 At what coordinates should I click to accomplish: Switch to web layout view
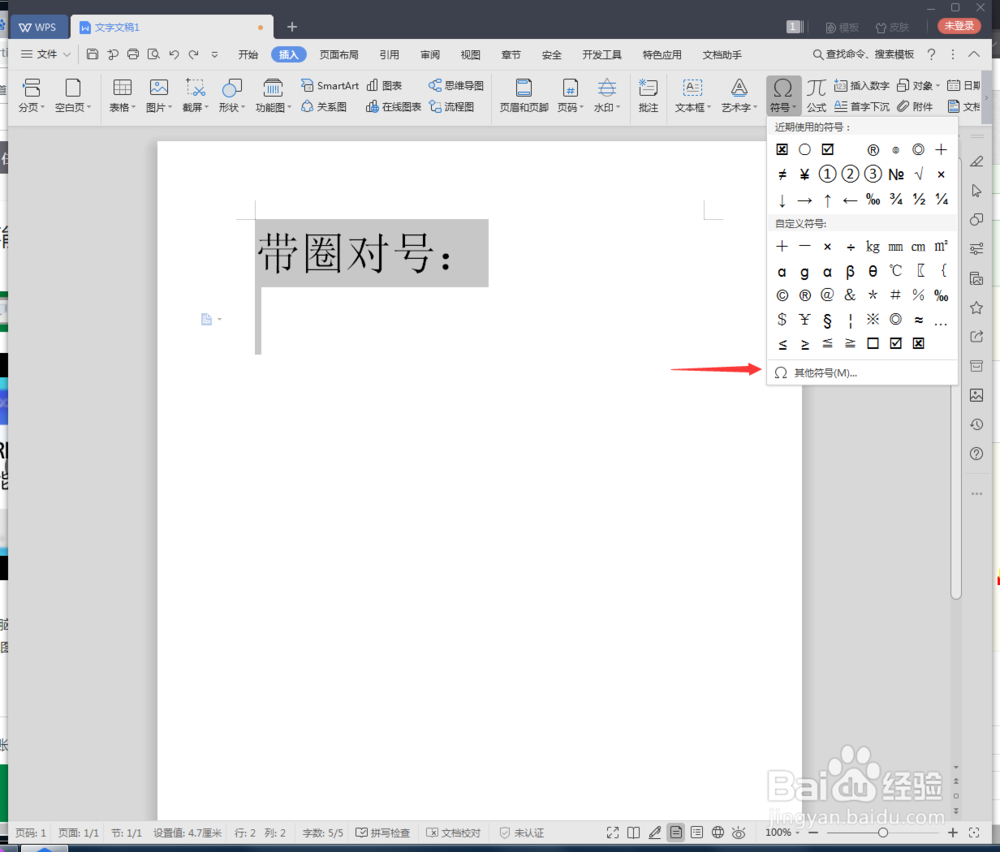click(x=717, y=832)
